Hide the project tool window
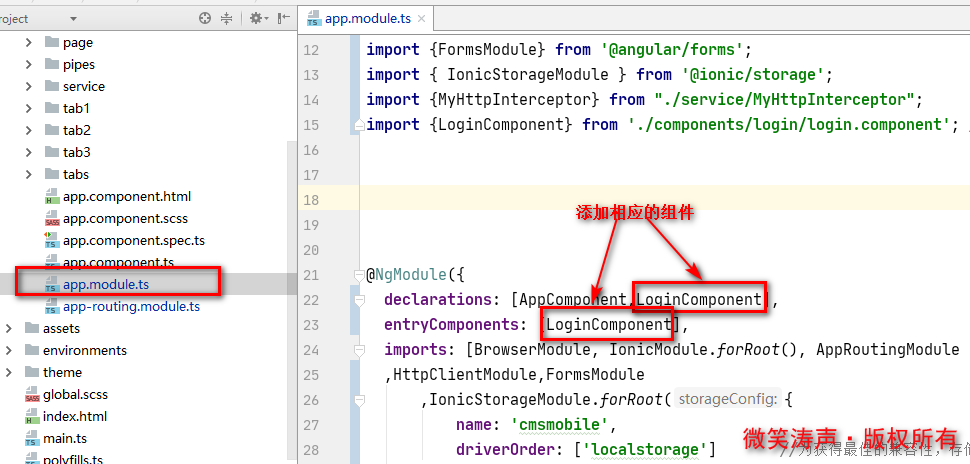The height and width of the screenshot is (464, 970). tap(283, 19)
